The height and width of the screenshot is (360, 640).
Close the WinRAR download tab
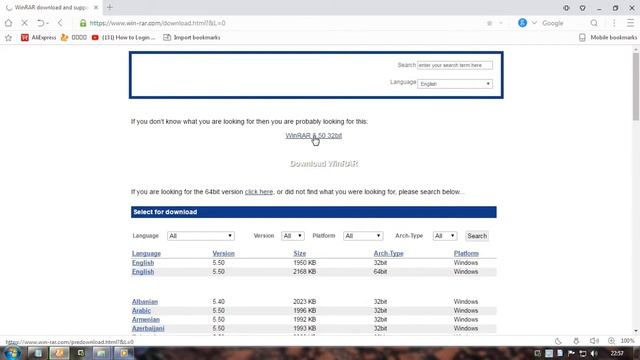point(96,7)
